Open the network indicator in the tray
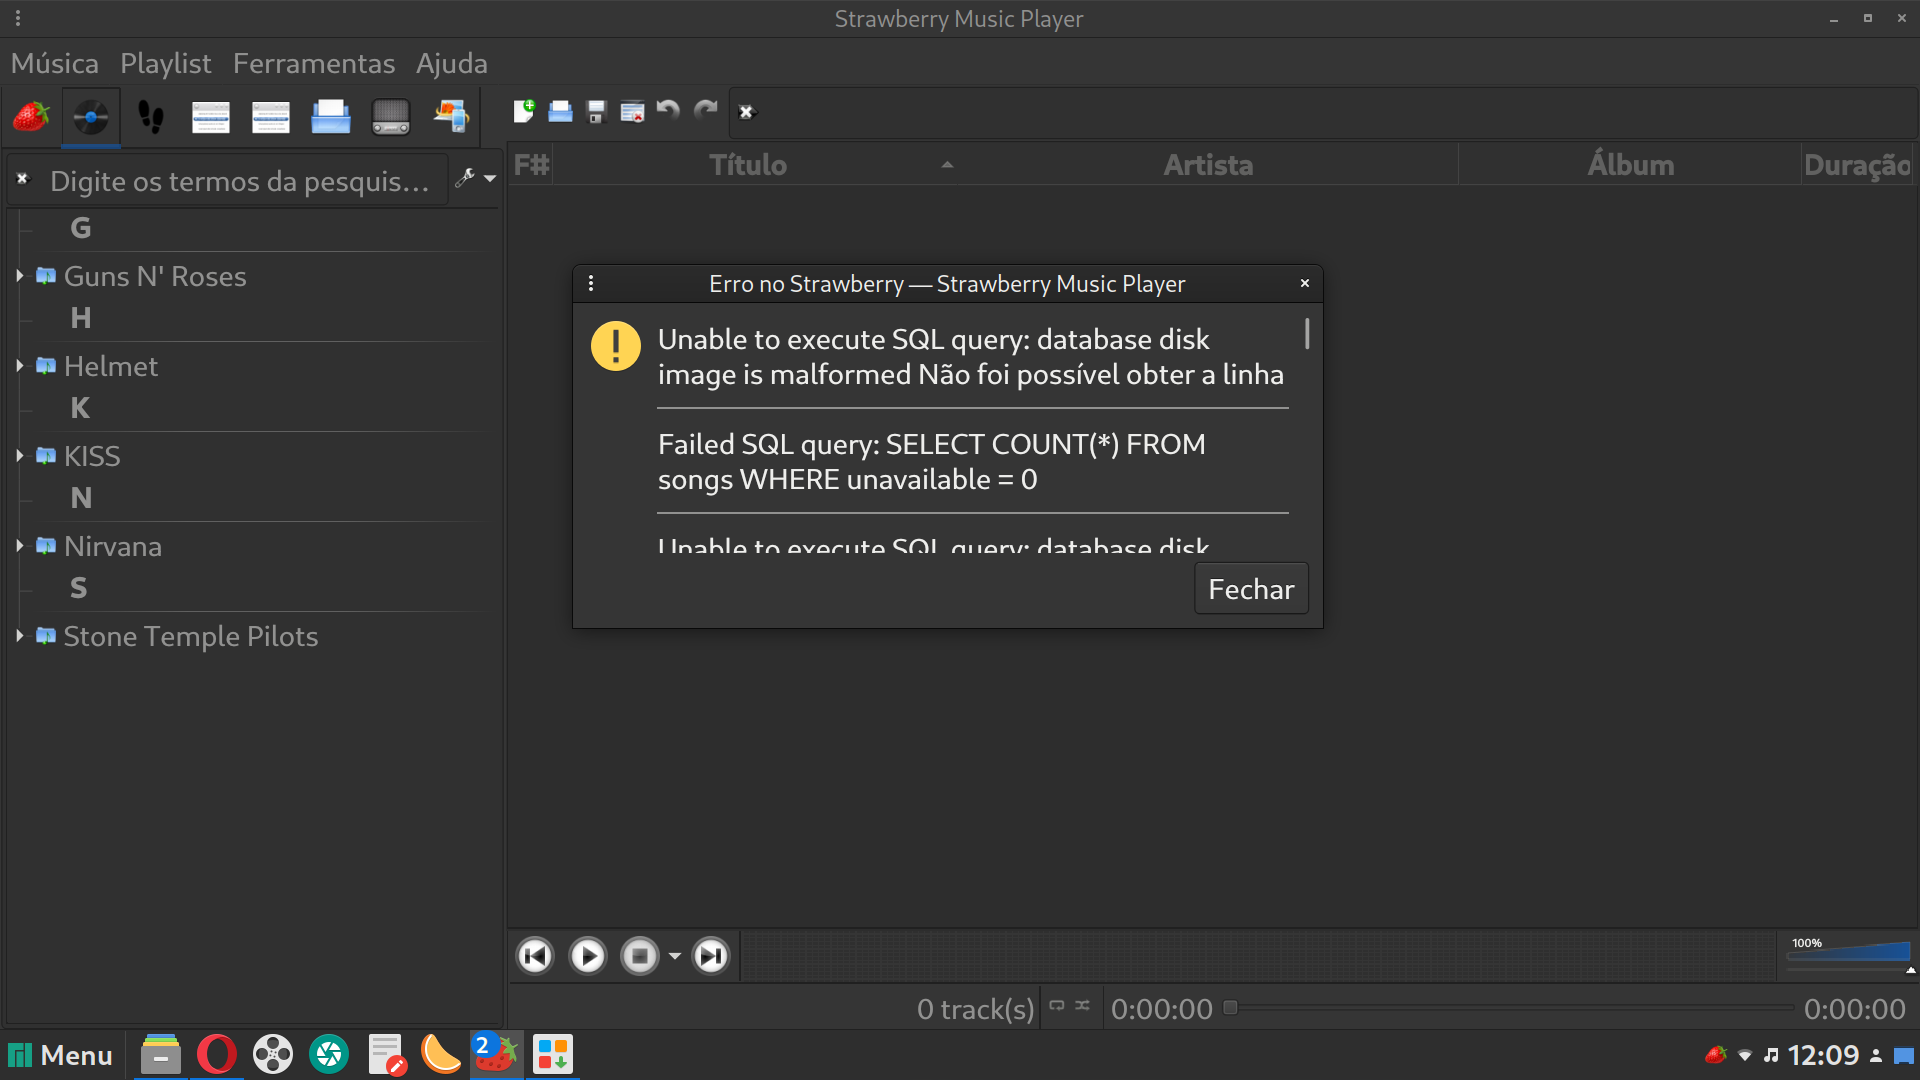 [1745, 1055]
